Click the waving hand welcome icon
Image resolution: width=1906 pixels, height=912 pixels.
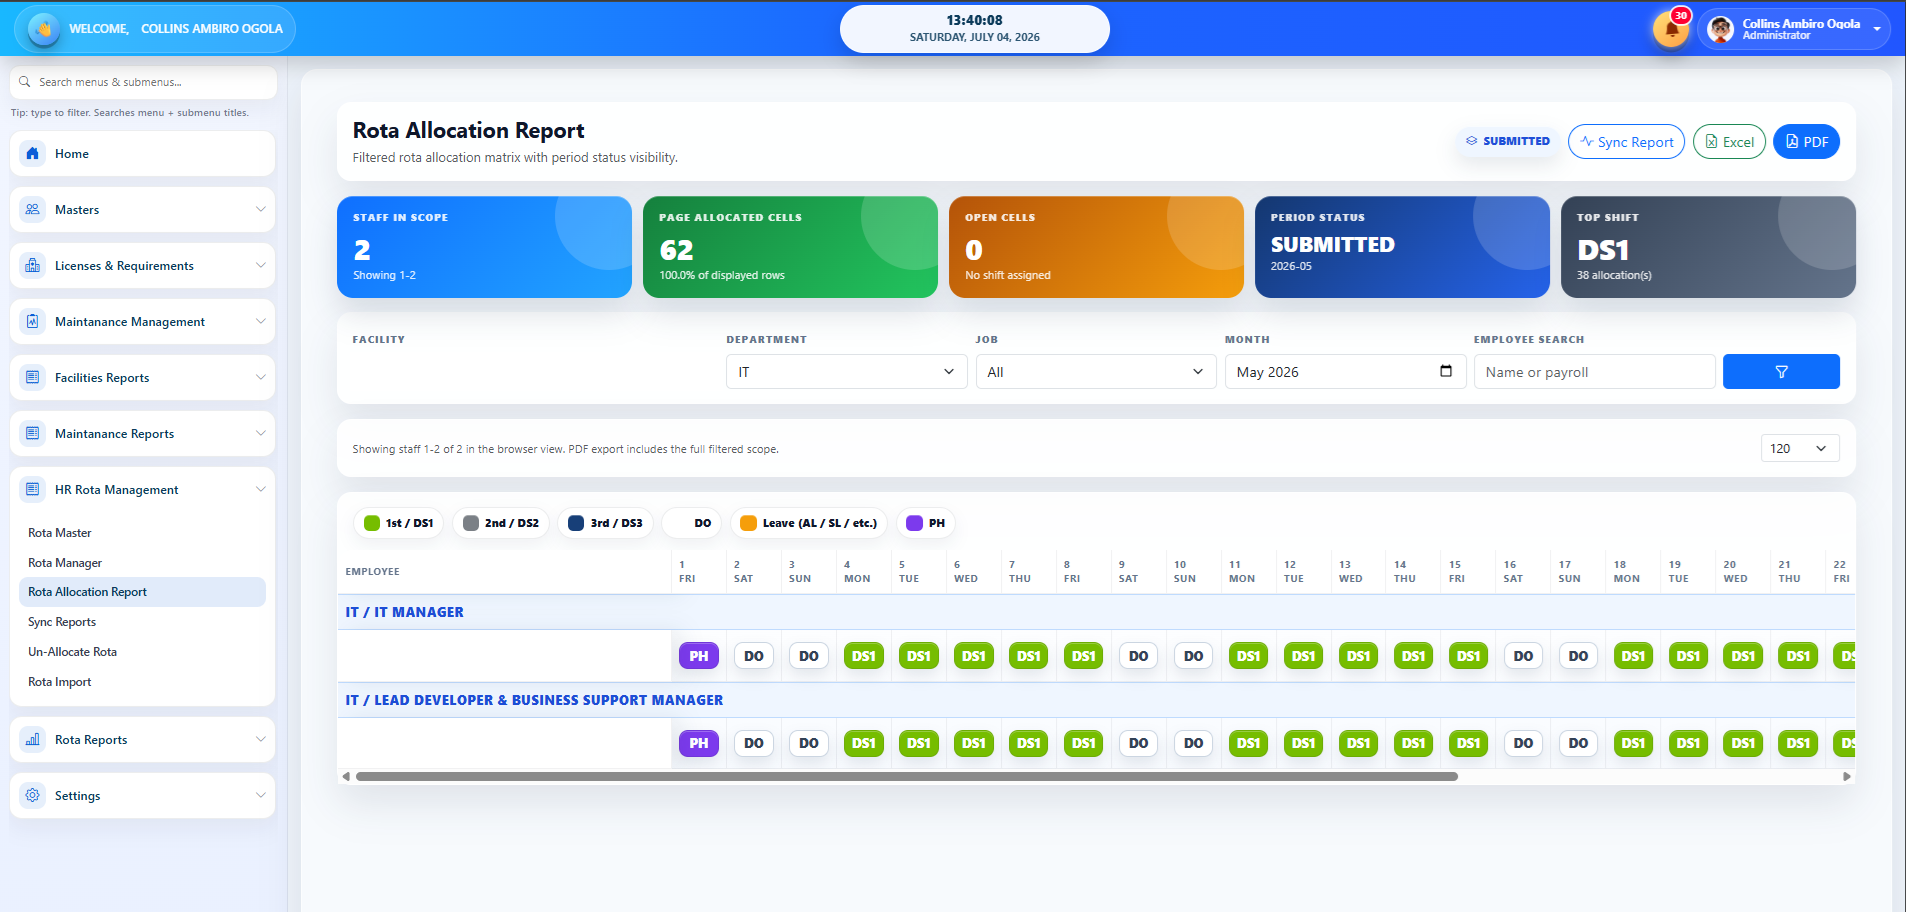point(43,29)
